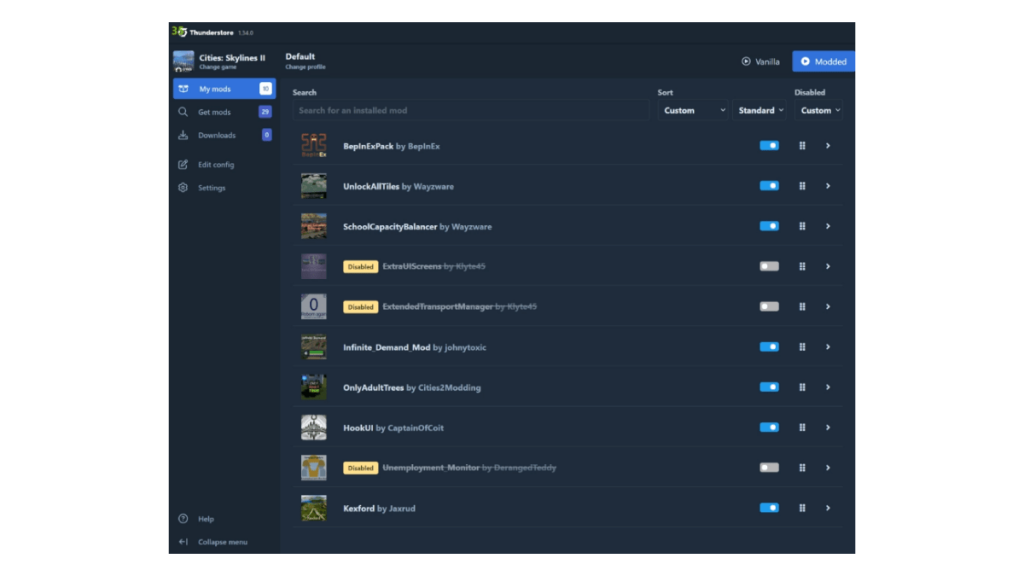
Task: Click the ExtraUIScreens mod icon
Action: point(313,266)
